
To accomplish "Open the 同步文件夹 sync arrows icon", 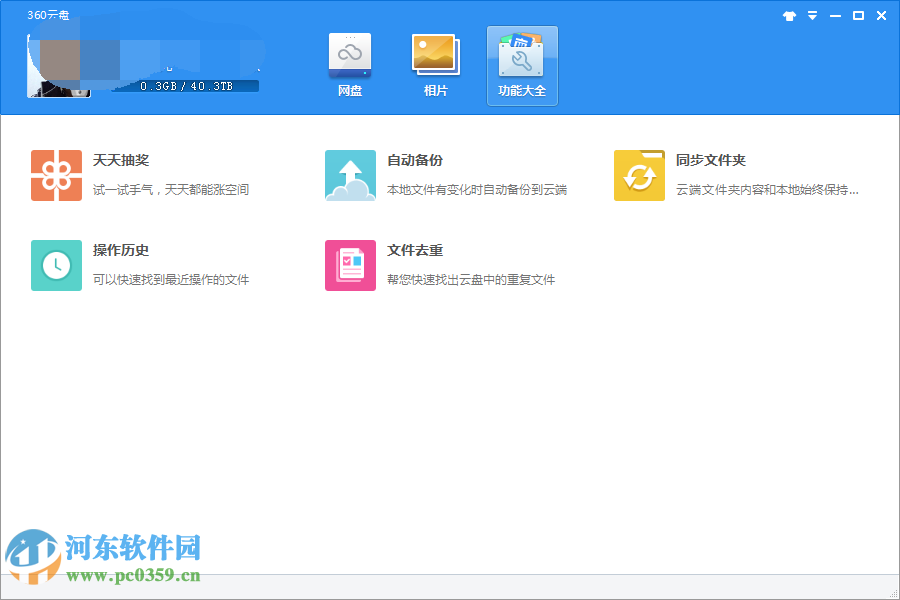I will [x=638, y=176].
